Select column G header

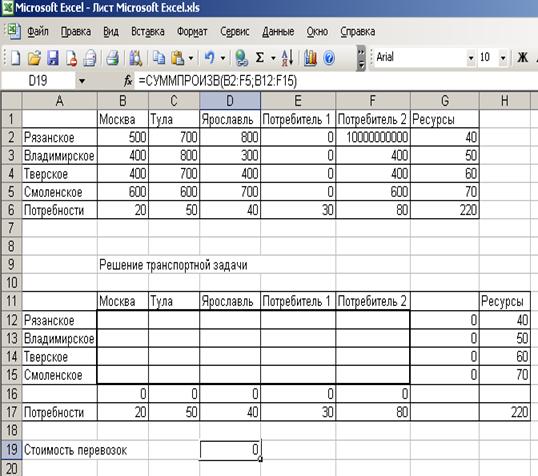[445, 101]
